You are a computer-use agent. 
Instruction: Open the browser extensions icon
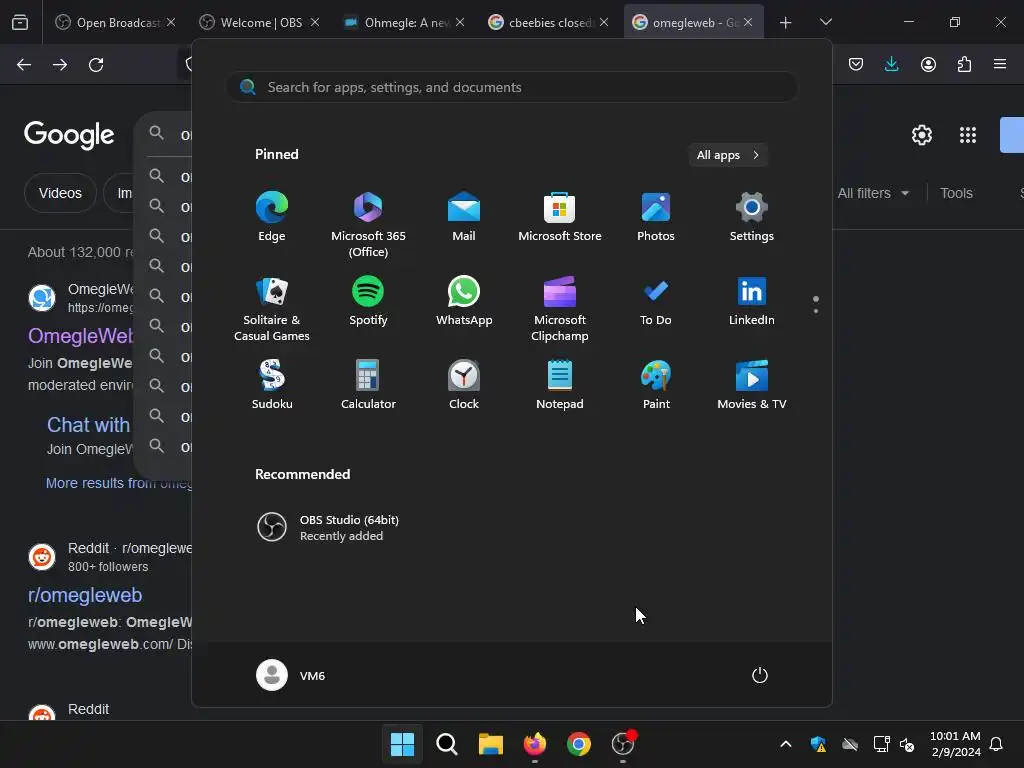pyautogui.click(x=964, y=64)
